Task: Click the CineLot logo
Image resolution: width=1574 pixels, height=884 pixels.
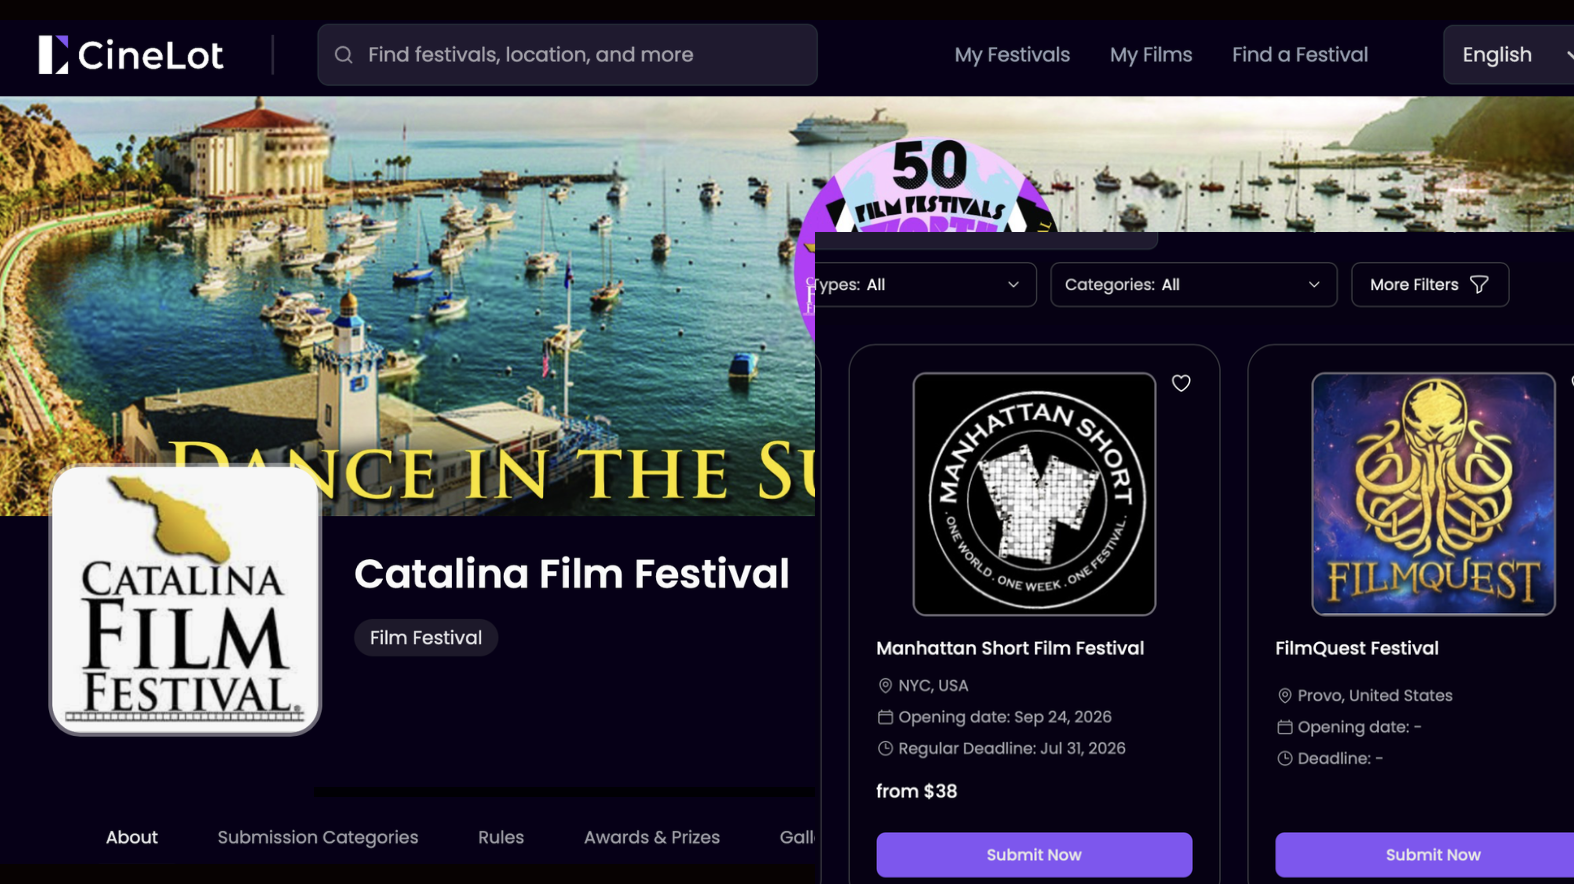Action: point(131,55)
